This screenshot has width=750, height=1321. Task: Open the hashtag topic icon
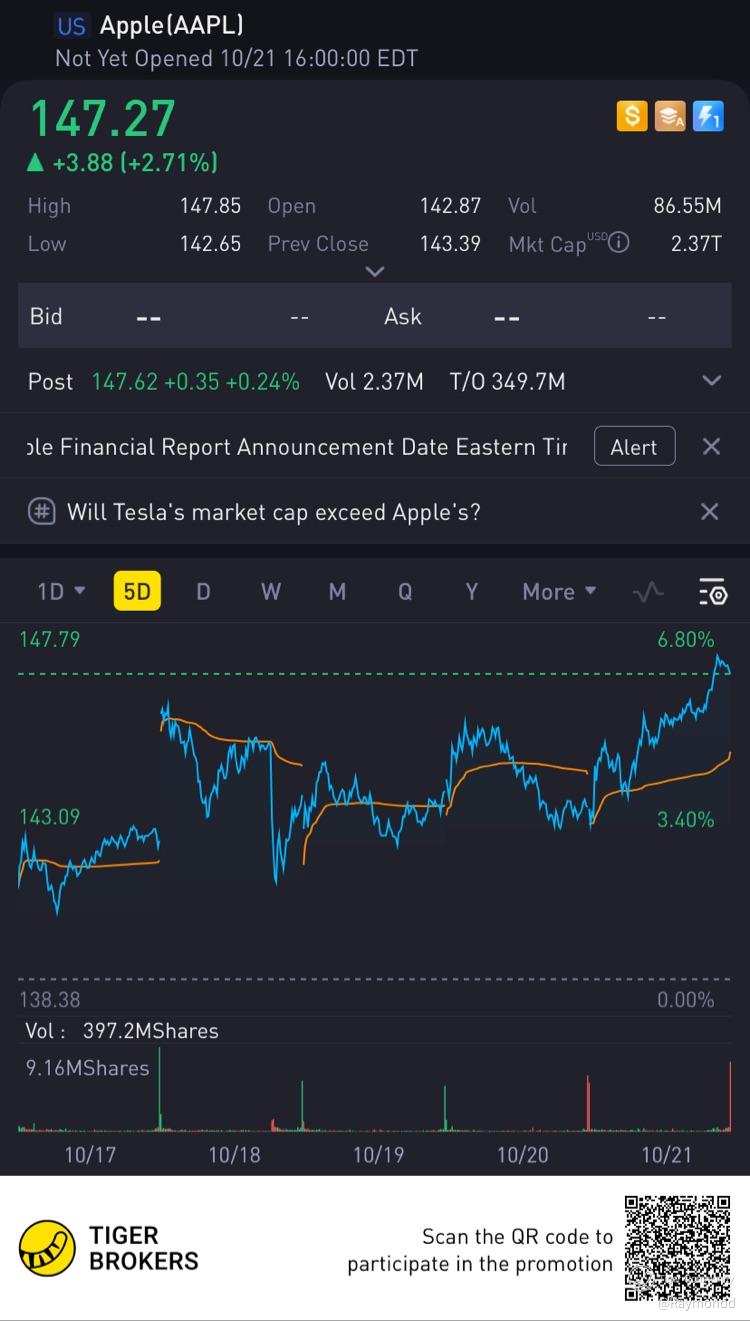[x=41, y=511]
